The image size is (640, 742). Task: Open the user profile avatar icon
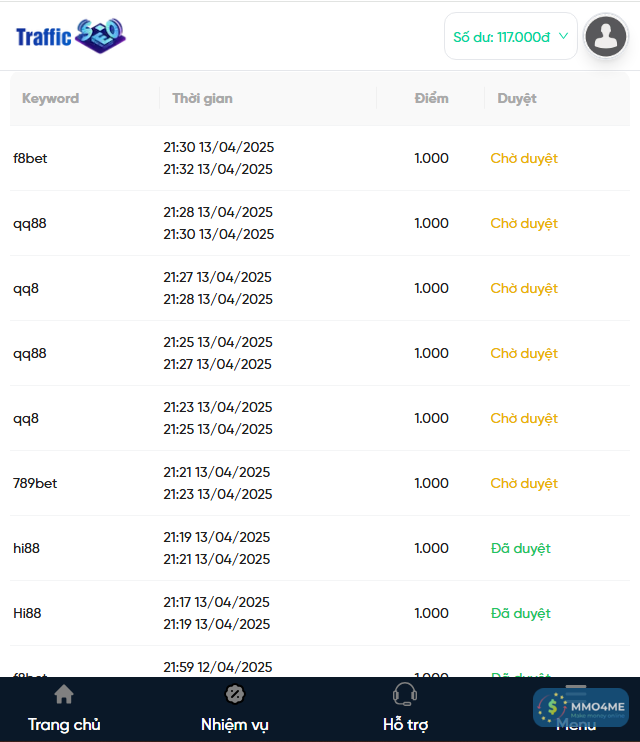coord(605,37)
